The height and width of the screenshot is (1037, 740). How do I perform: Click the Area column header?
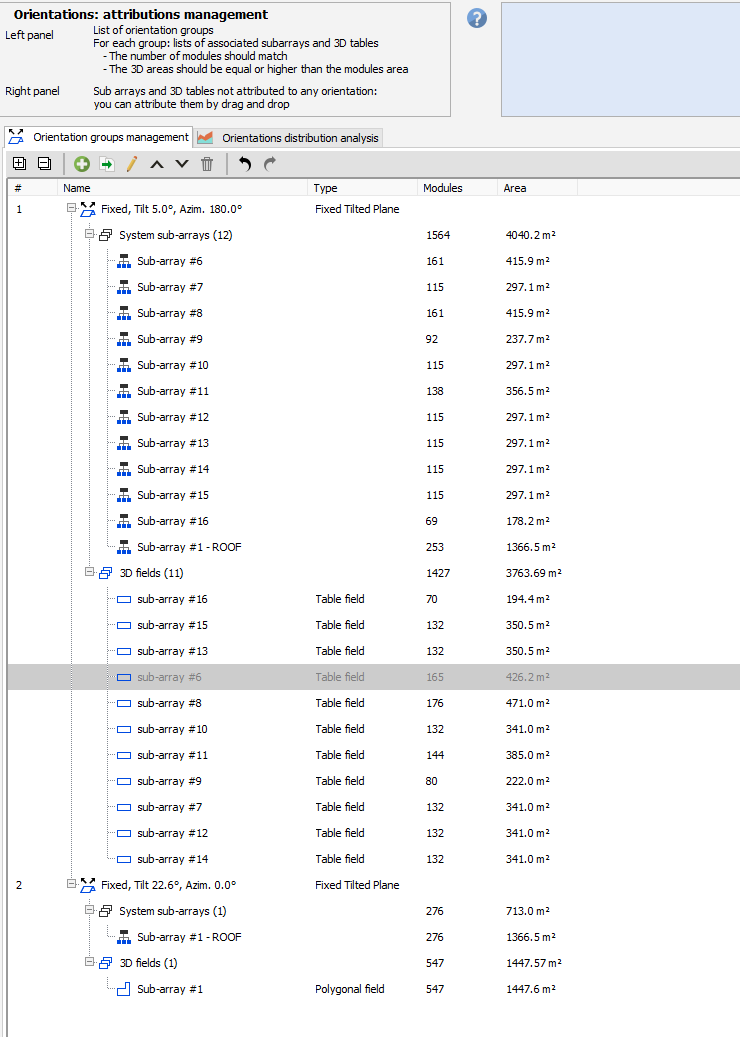(x=515, y=187)
